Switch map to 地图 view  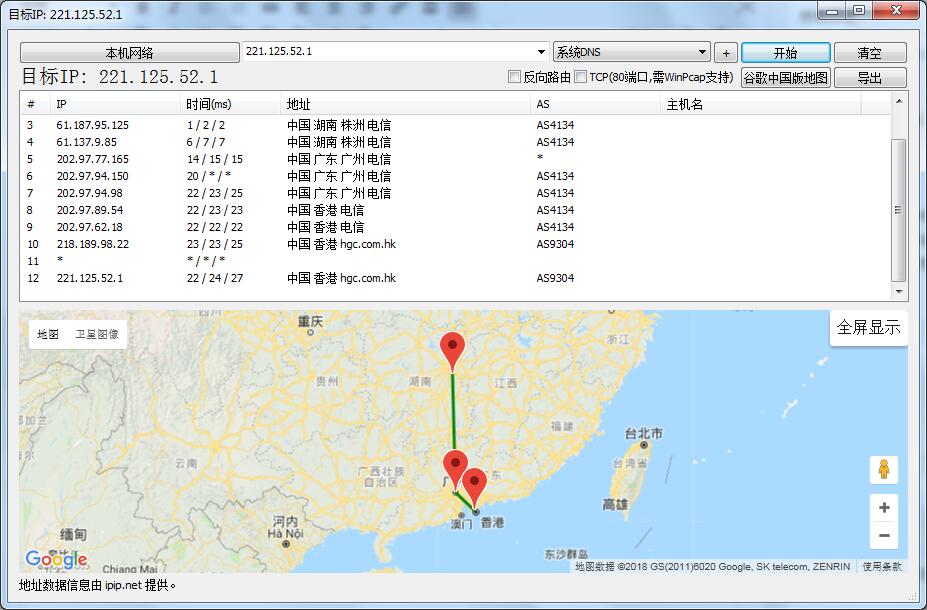pyautogui.click(x=48, y=334)
